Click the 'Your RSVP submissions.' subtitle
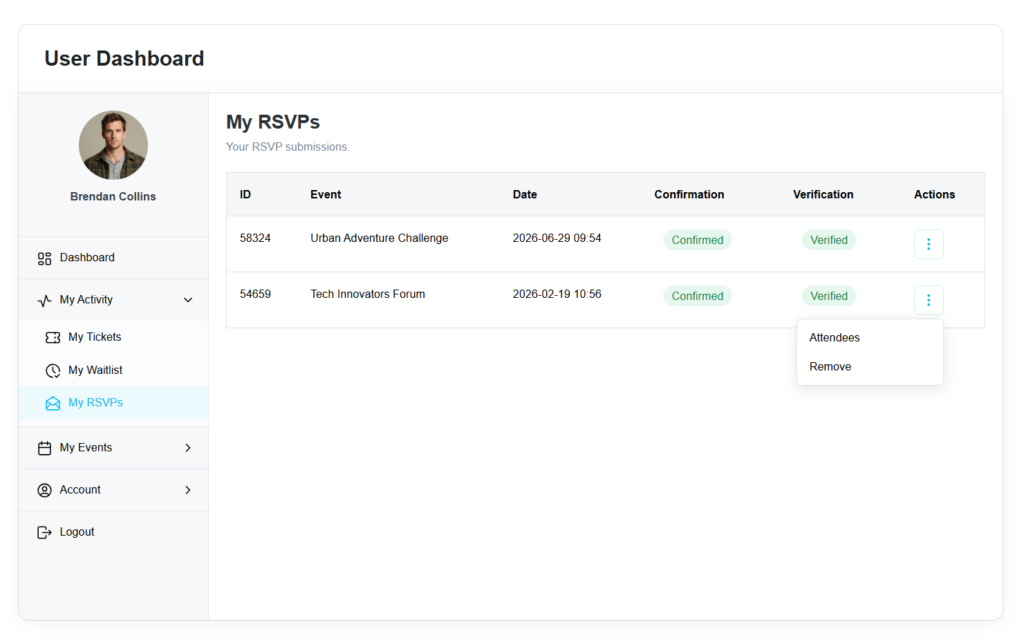This screenshot has width=1024, height=640. (287, 147)
